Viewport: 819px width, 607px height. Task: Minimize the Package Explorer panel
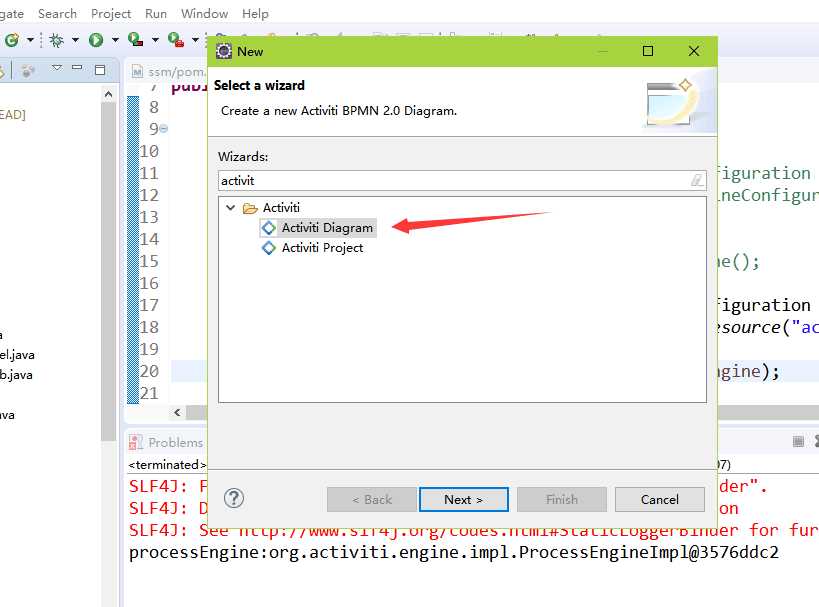[x=77, y=68]
